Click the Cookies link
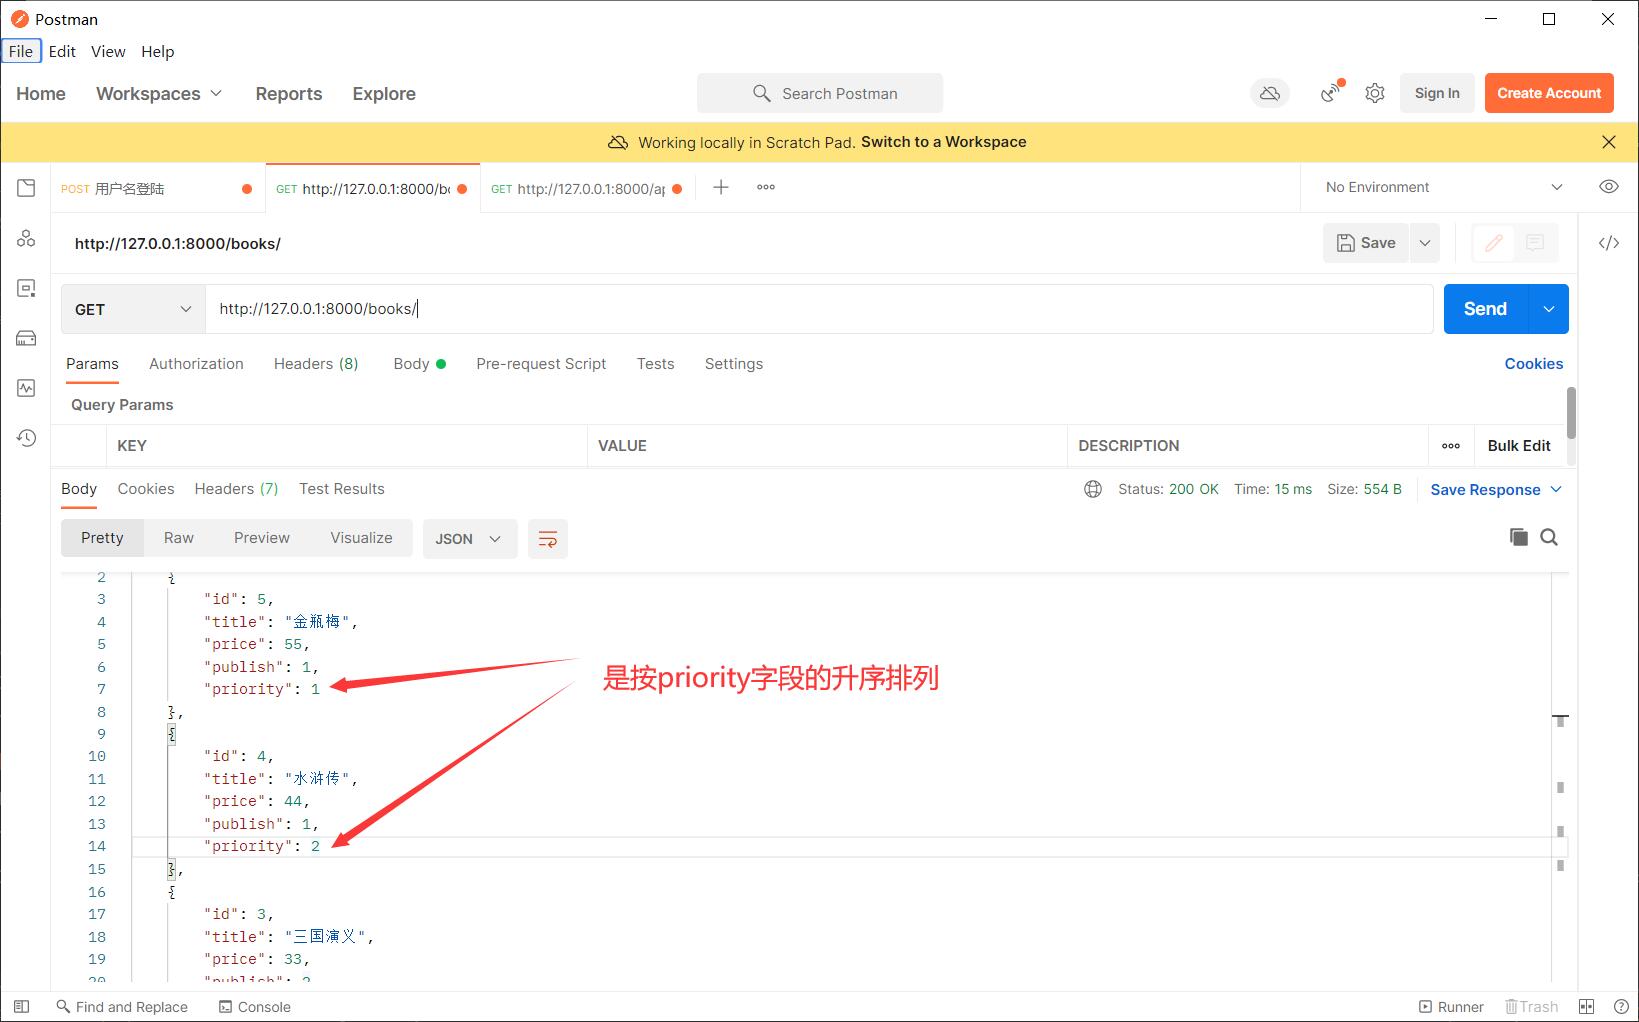The width and height of the screenshot is (1639, 1022). [x=1533, y=364]
